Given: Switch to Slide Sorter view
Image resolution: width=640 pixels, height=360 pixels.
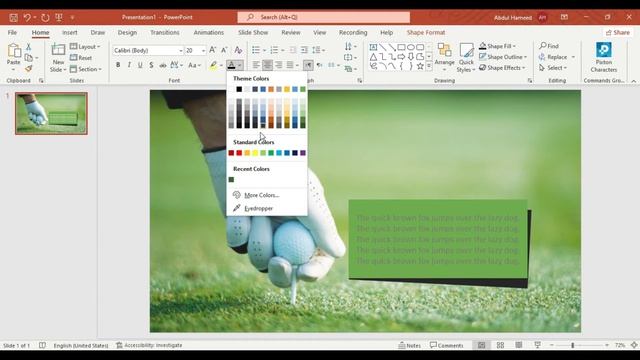Looking at the screenshot, I should (x=500, y=345).
